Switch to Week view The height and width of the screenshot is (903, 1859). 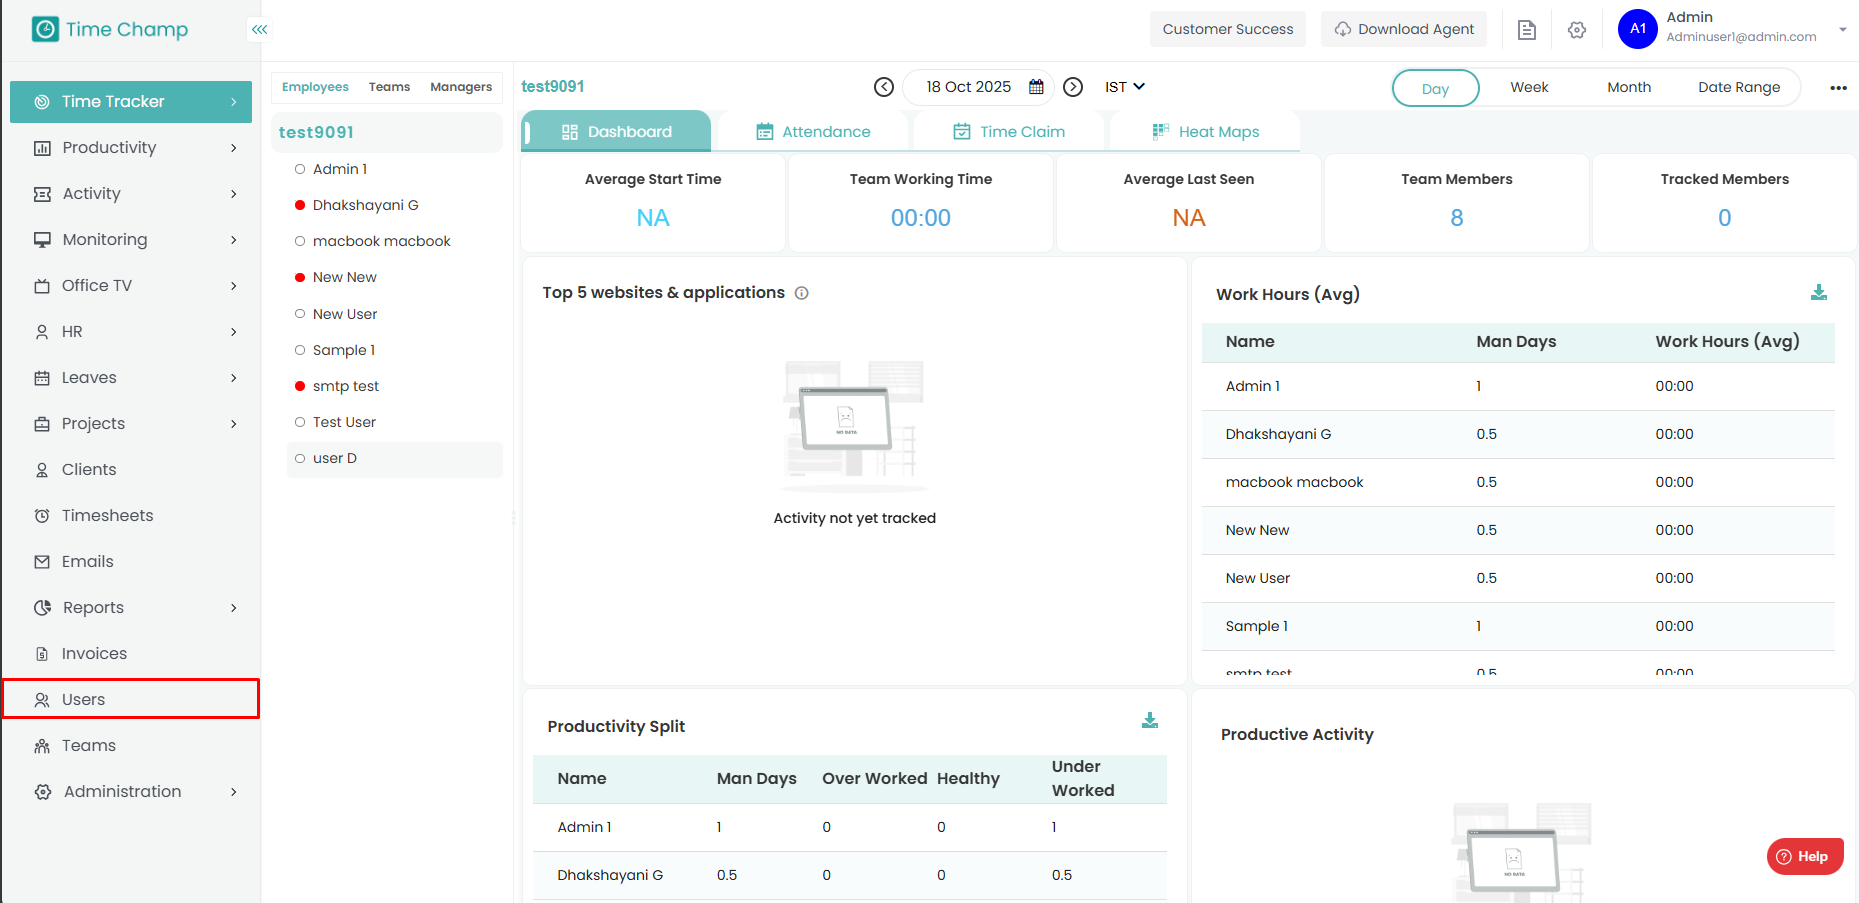1528,88
